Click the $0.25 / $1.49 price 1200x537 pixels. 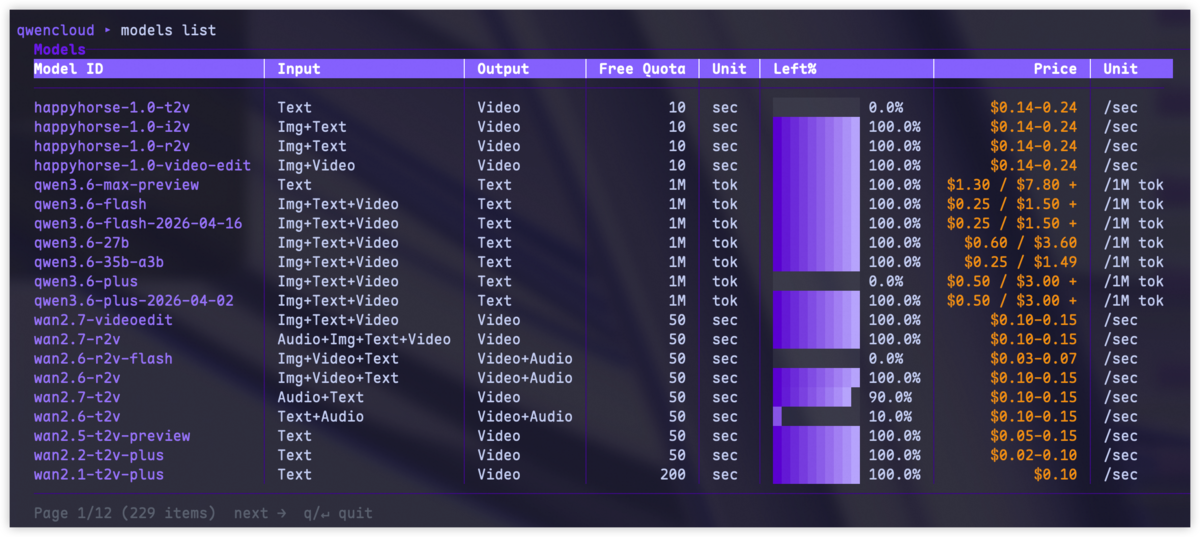pos(1020,262)
